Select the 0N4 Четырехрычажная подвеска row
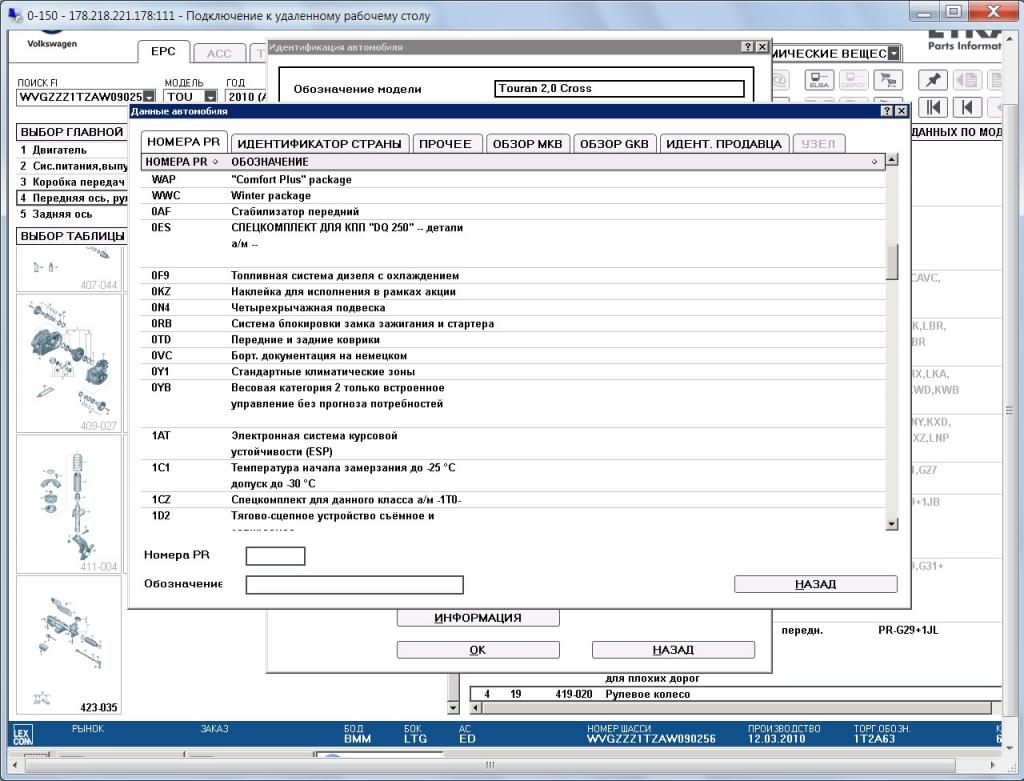The height and width of the screenshot is (781, 1024). (x=513, y=308)
